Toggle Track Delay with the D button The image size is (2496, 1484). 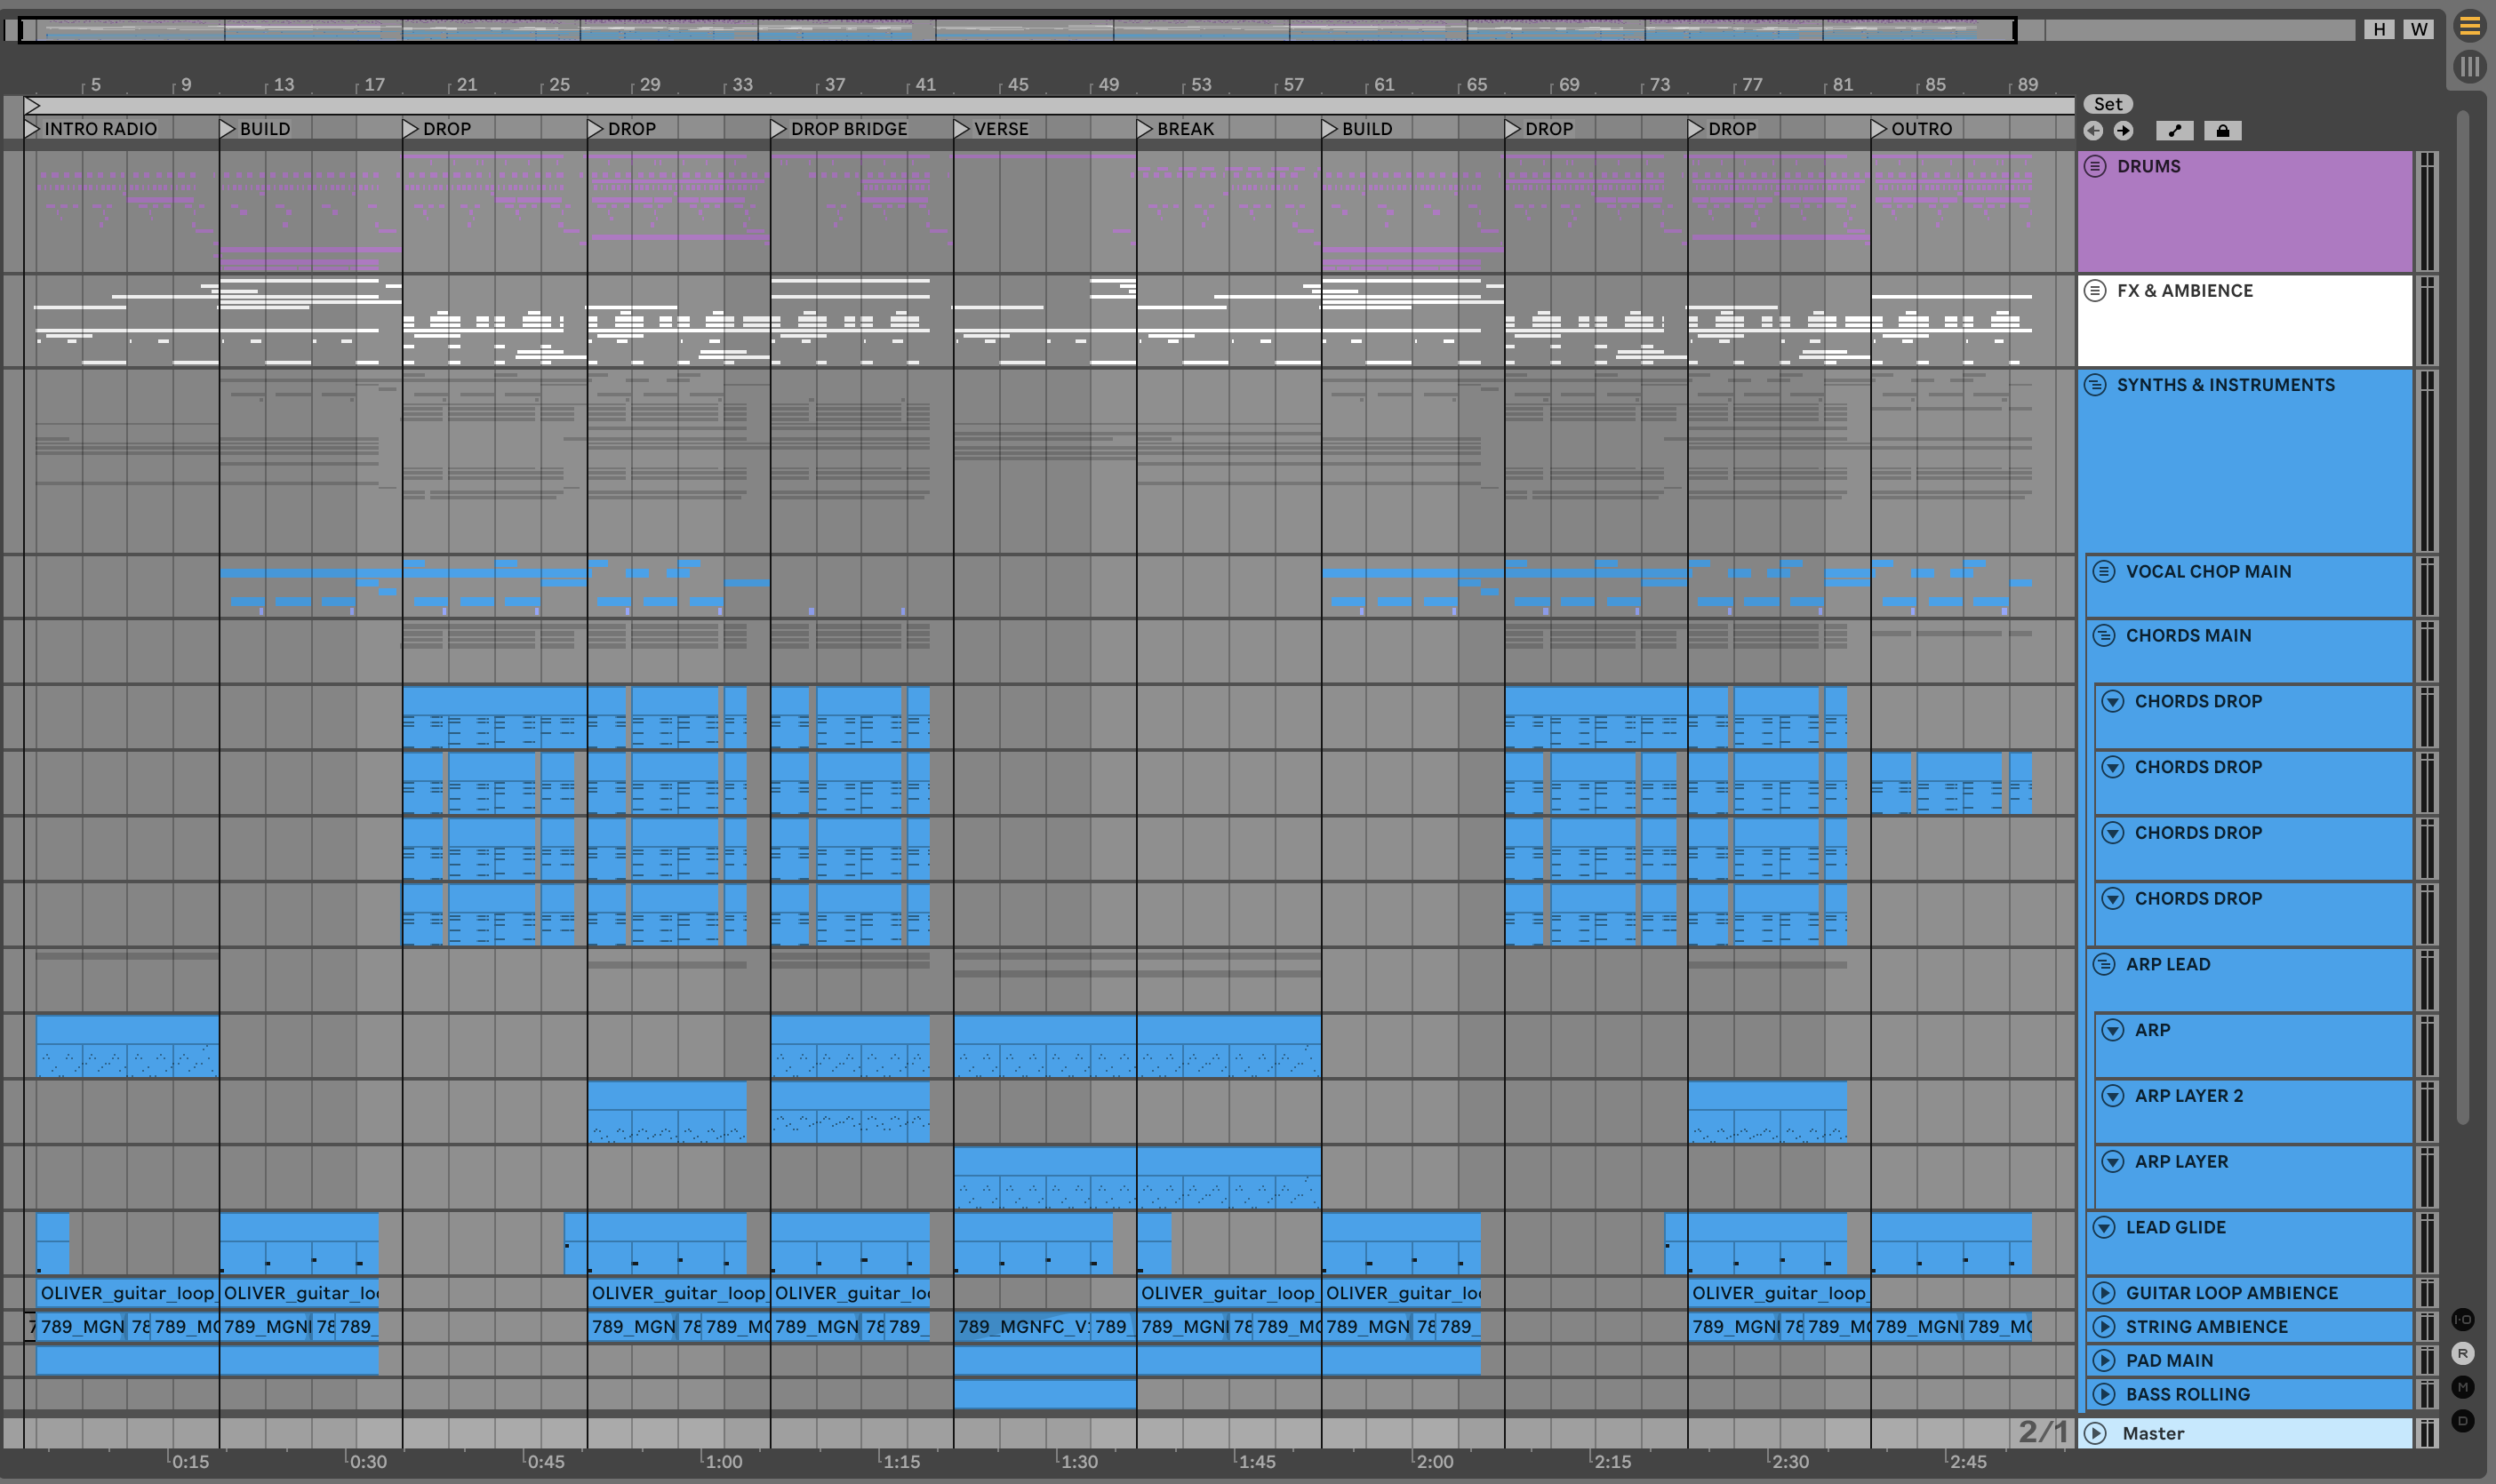(x=2463, y=1420)
